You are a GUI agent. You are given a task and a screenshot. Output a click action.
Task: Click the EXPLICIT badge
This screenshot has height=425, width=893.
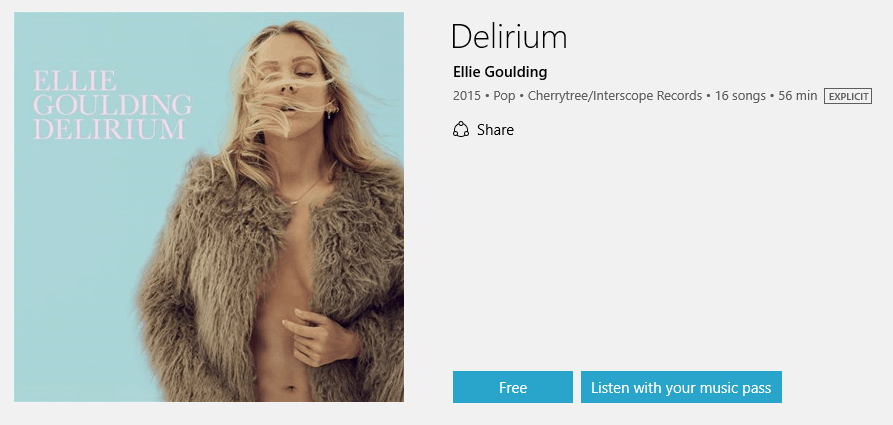tap(848, 96)
